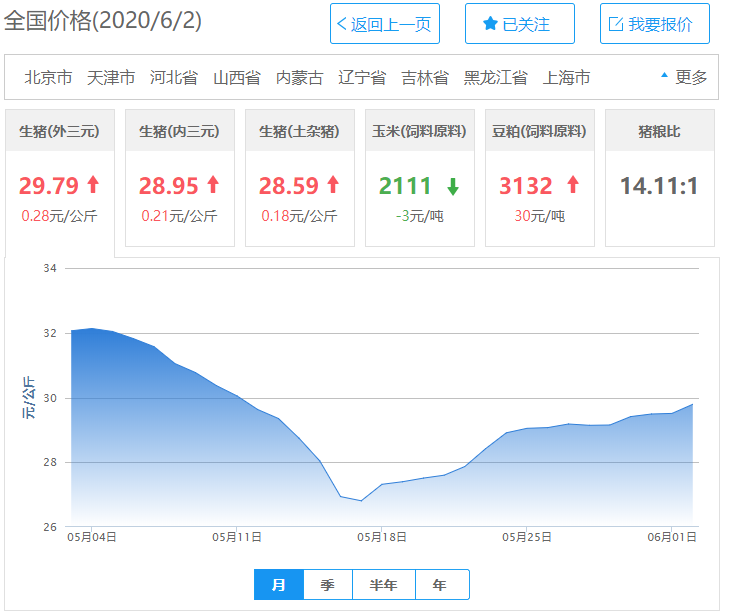Select 天津市 region

[111, 77]
